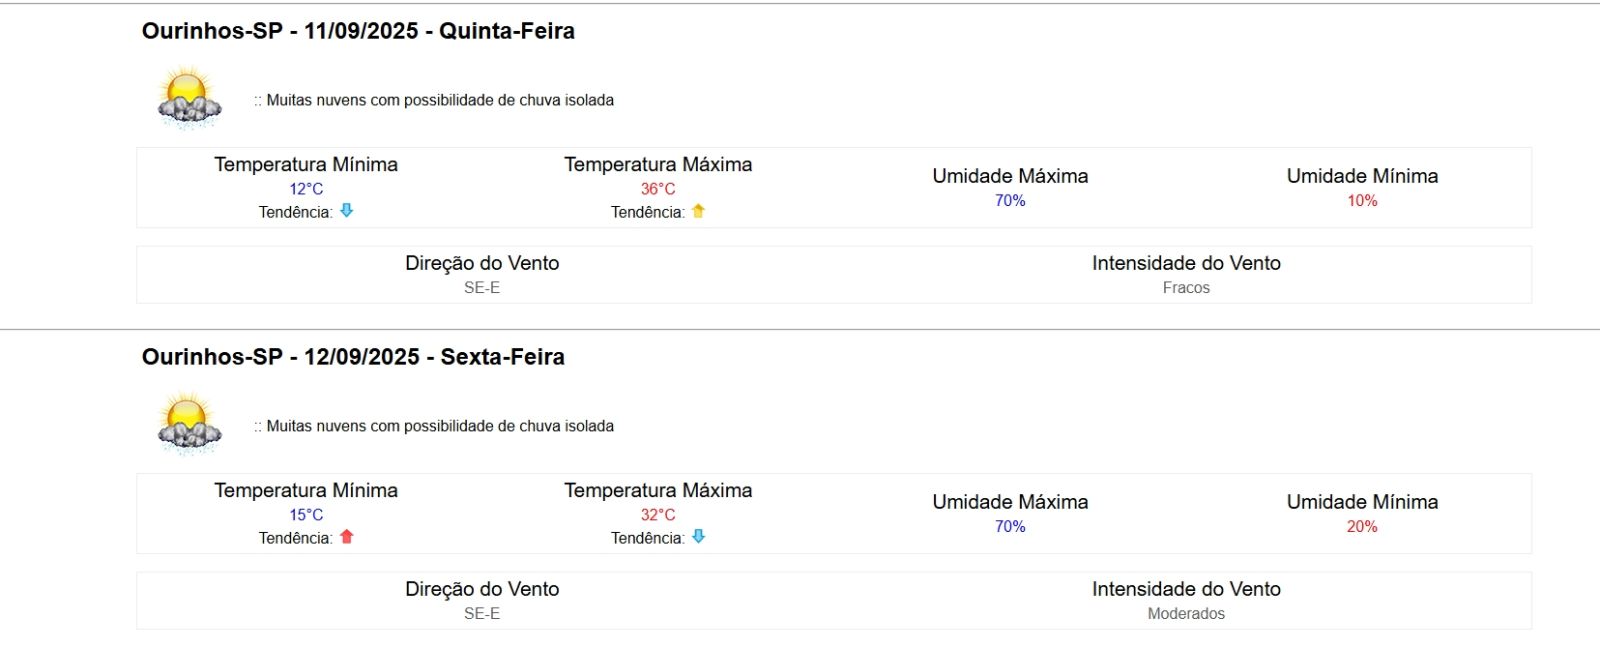Click the Moderados wind intensity value

(x=1186, y=614)
